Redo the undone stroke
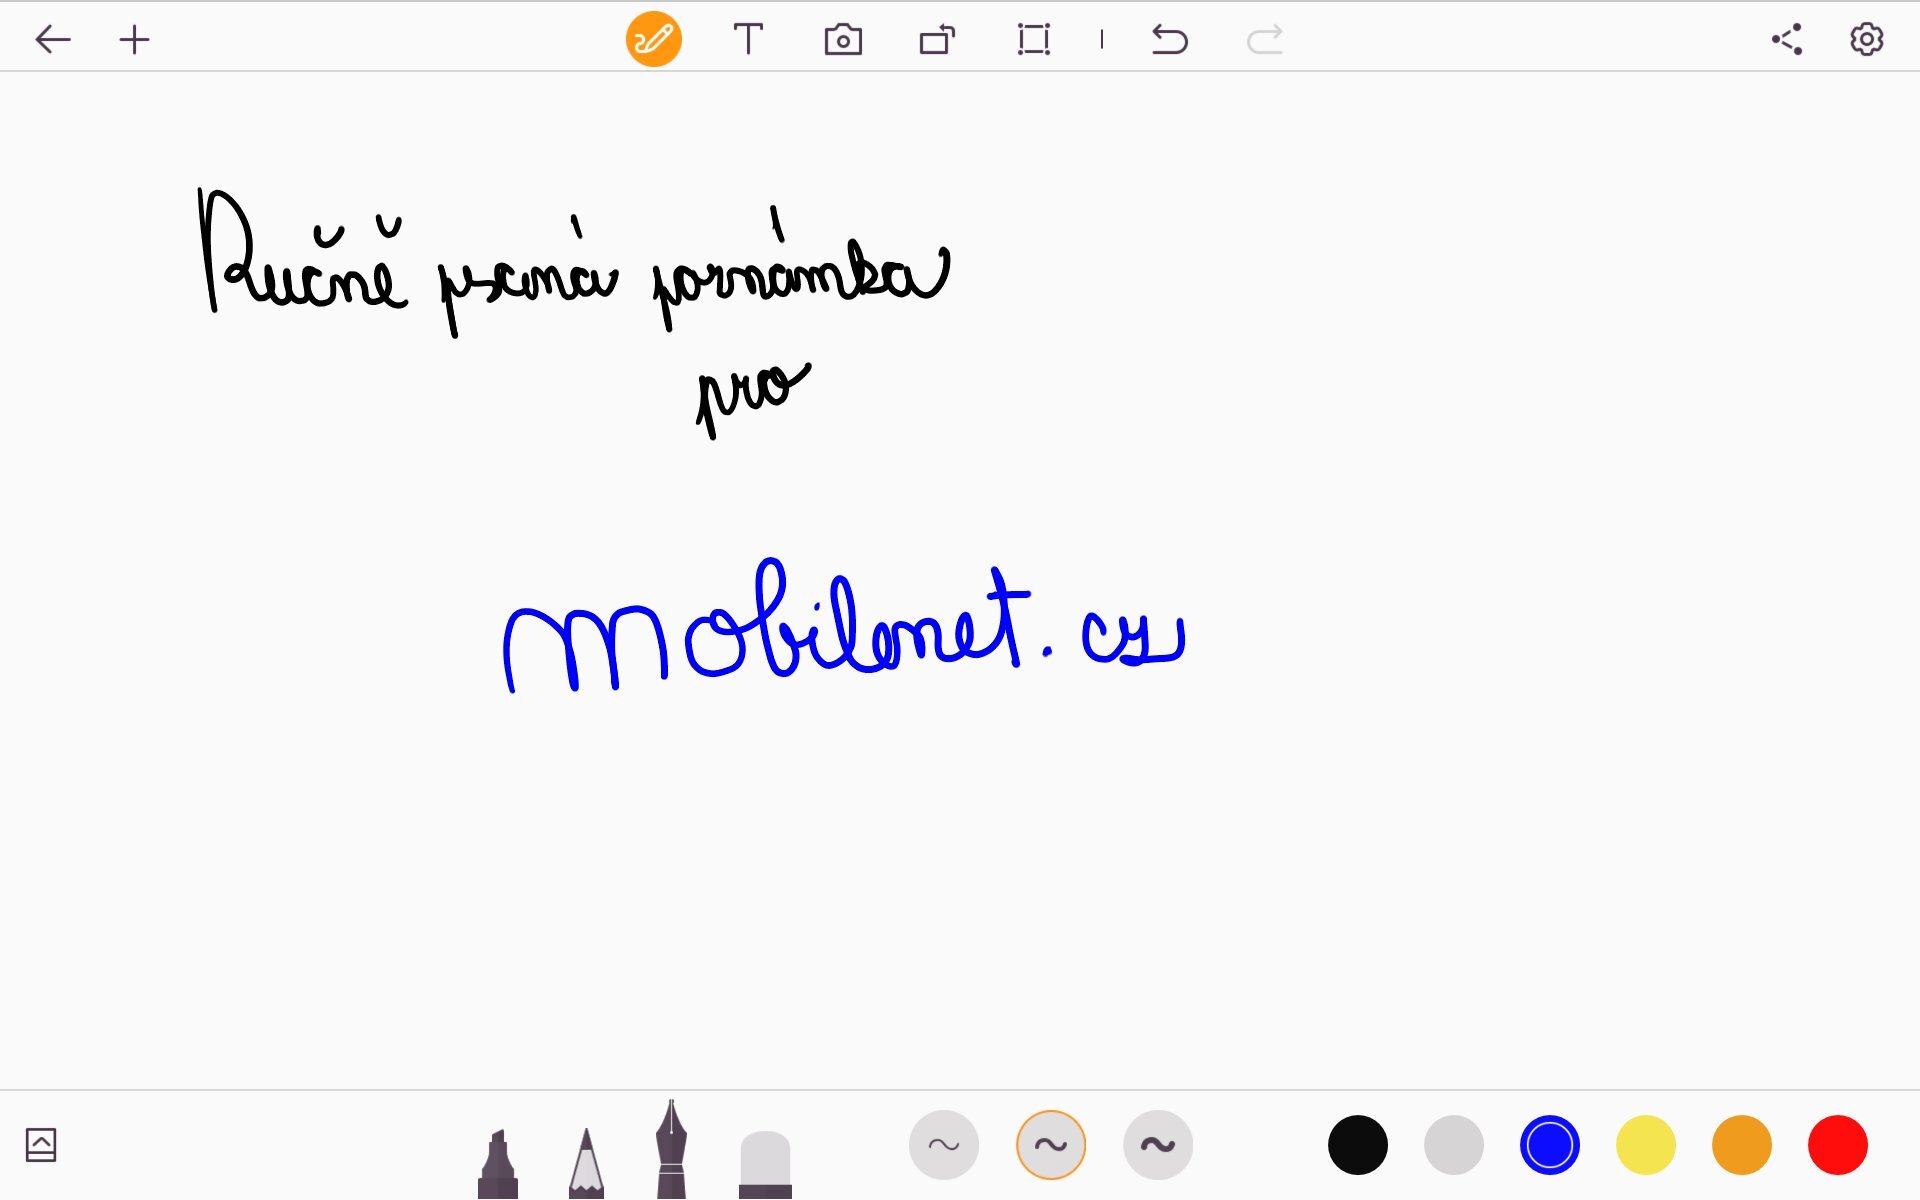 [x=1264, y=40]
